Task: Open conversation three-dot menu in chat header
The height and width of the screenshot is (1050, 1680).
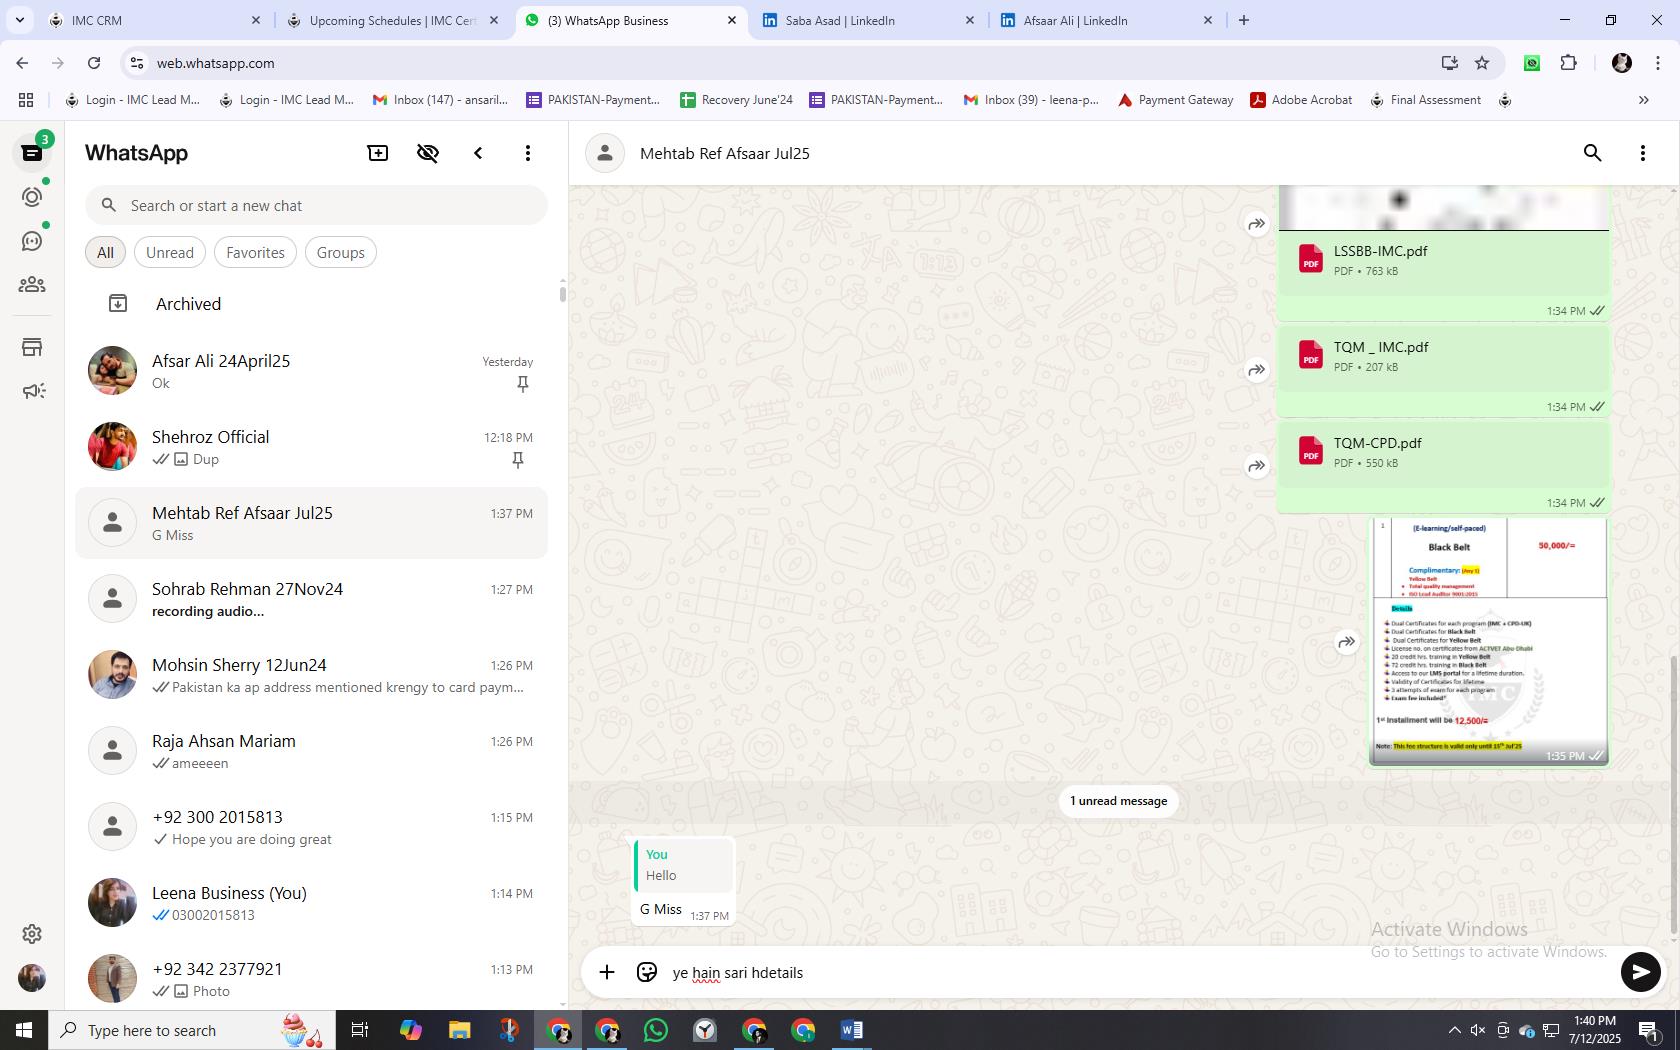Action: [x=1643, y=153]
